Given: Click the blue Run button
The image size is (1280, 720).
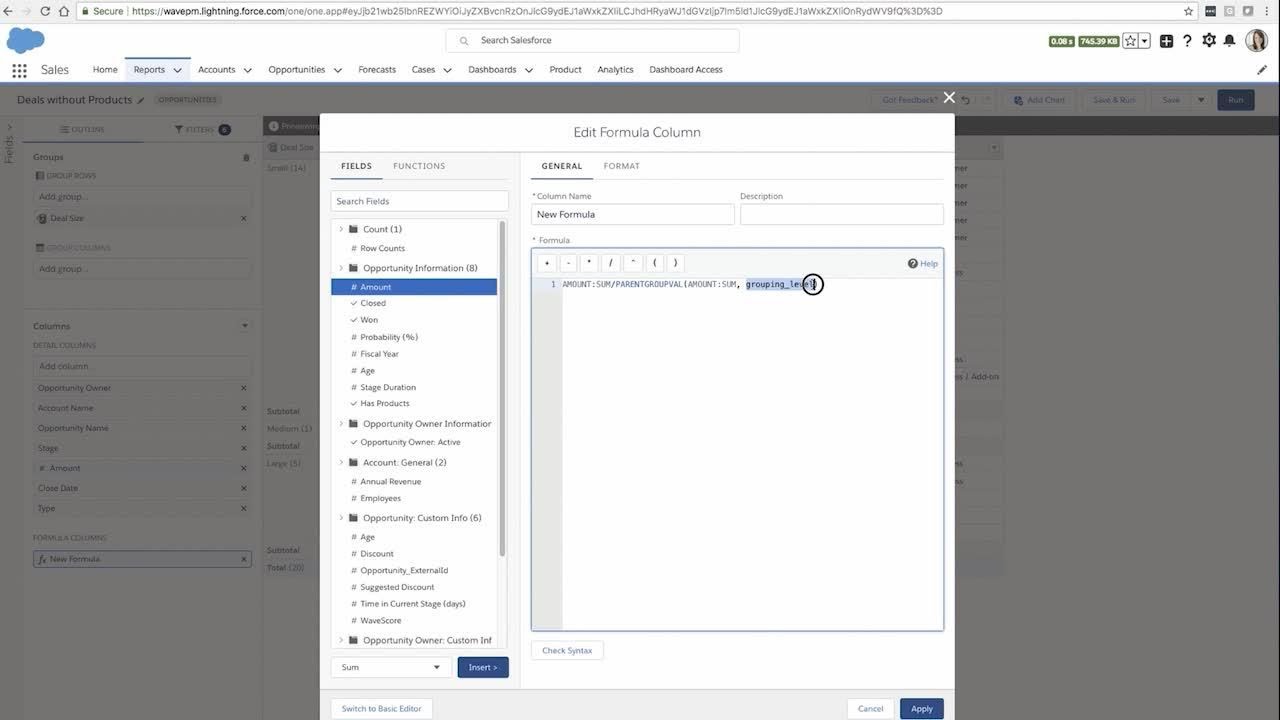Looking at the screenshot, I should tap(1236, 100).
